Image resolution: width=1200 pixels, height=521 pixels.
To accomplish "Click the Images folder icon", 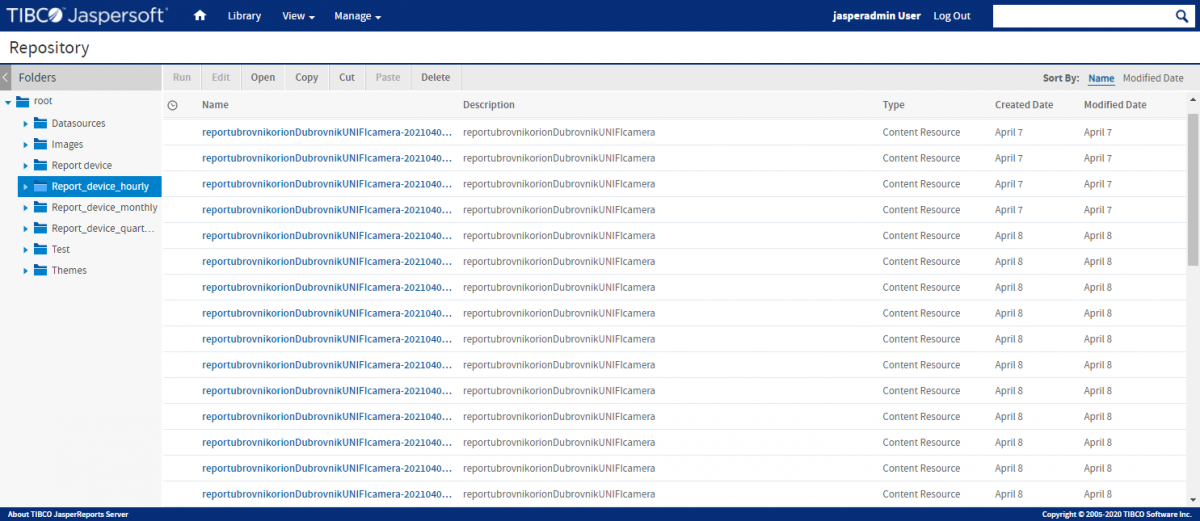I will (x=41, y=144).
